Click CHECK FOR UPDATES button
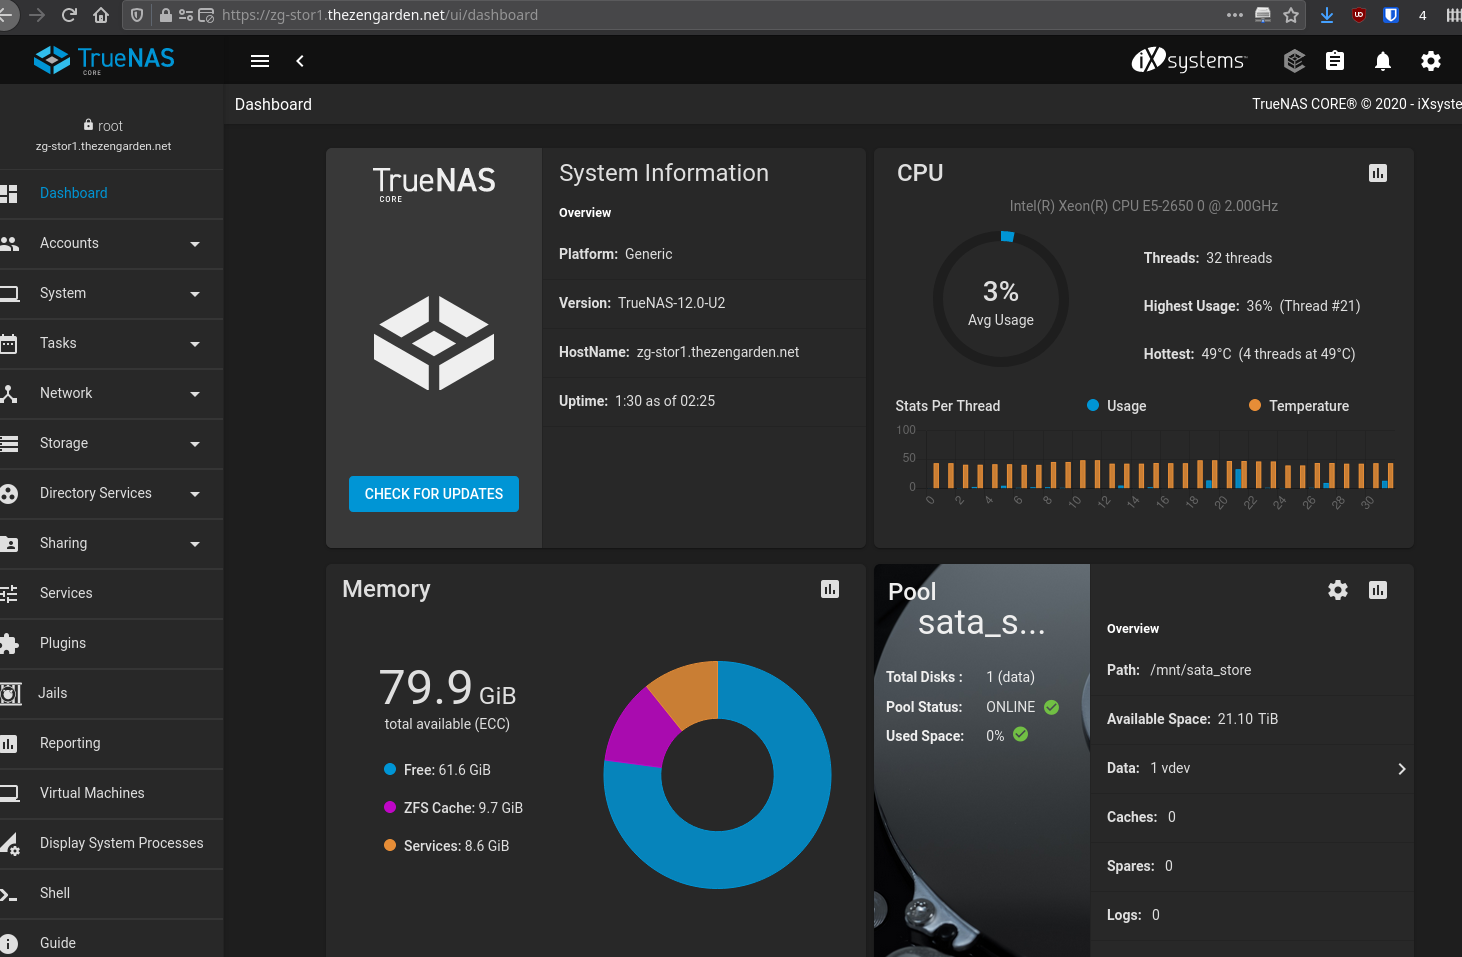Screen dimensions: 1462x957 434,494
